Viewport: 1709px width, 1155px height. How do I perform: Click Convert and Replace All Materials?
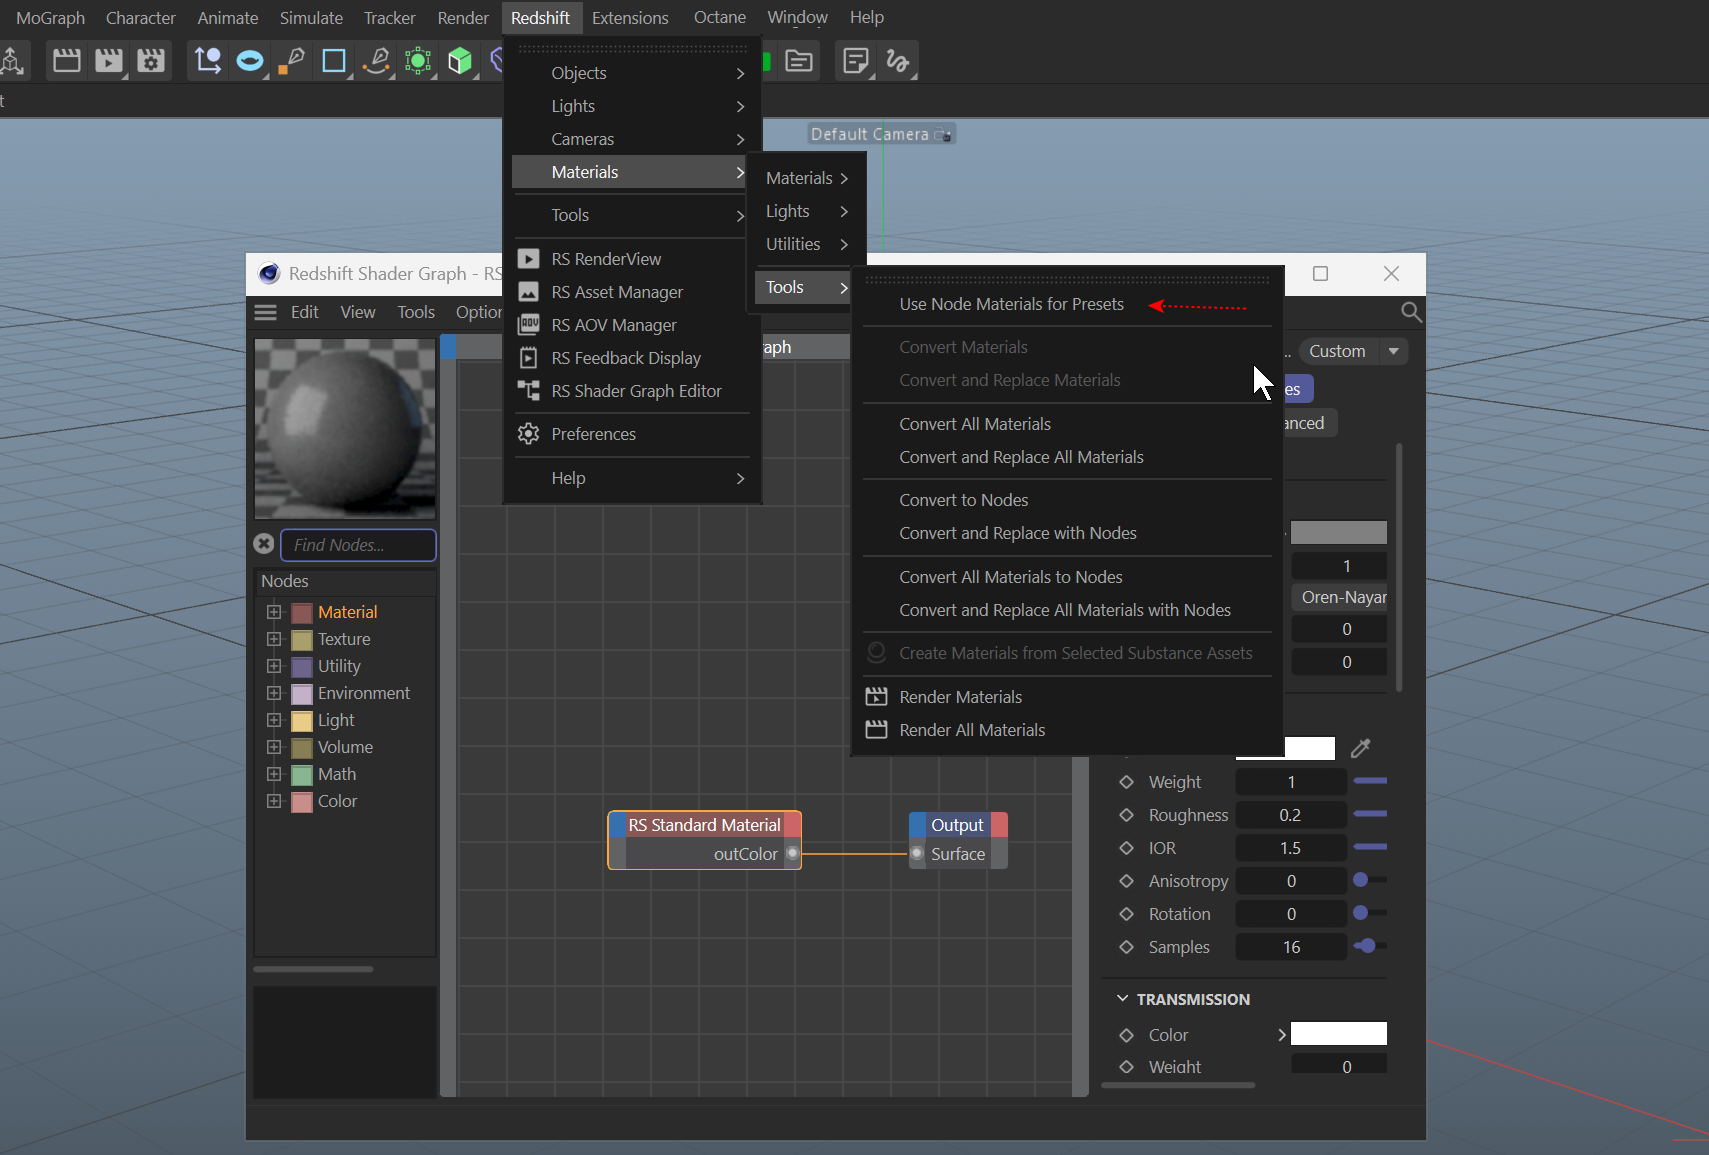pyautogui.click(x=1067, y=457)
